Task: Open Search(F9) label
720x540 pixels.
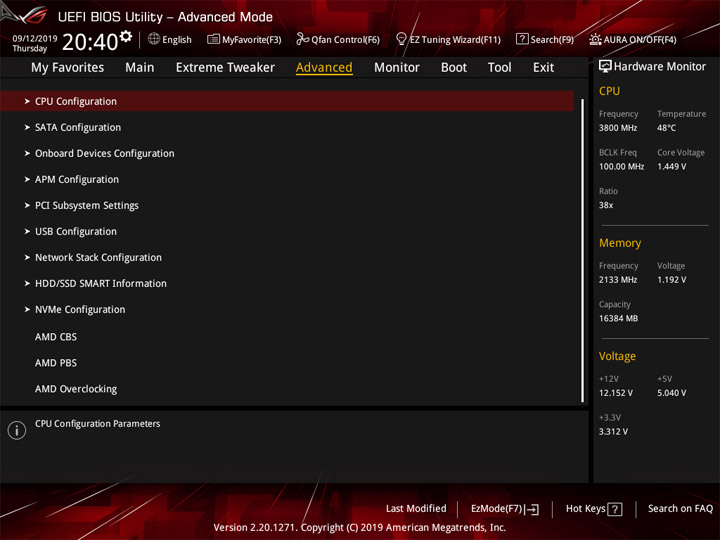Action: tap(552, 39)
